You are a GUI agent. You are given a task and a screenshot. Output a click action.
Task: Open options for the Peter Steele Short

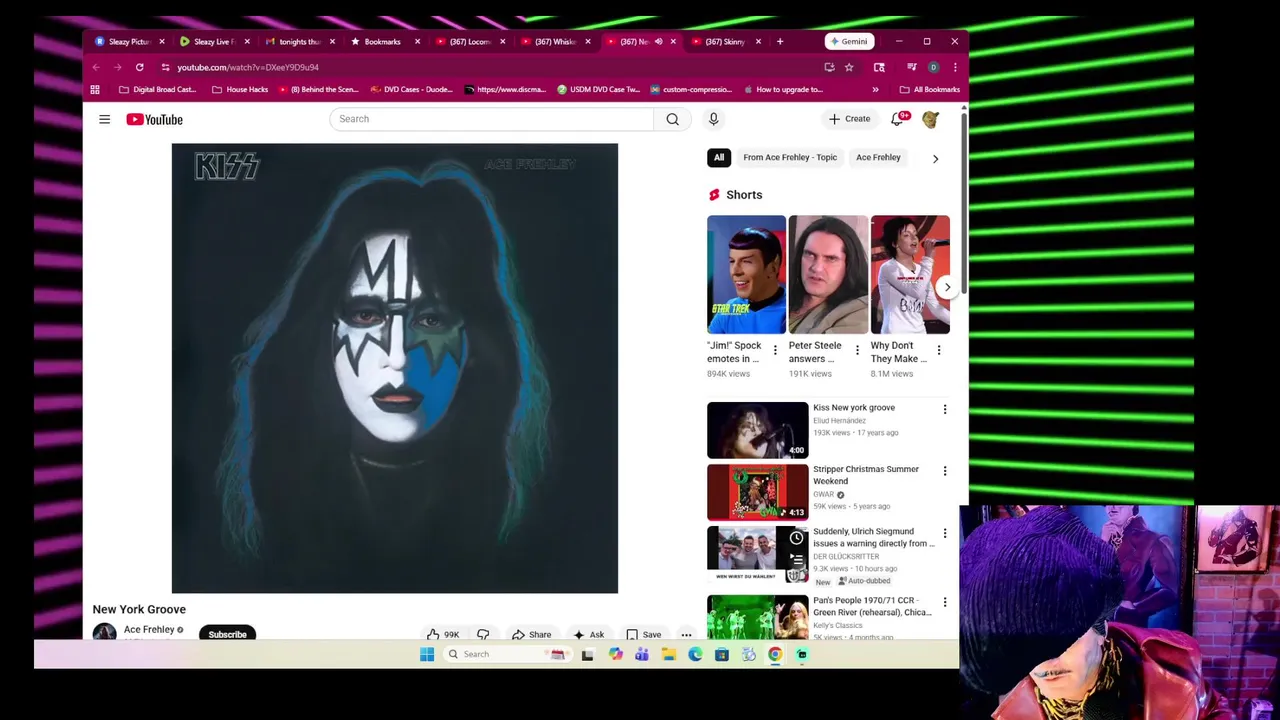click(856, 350)
